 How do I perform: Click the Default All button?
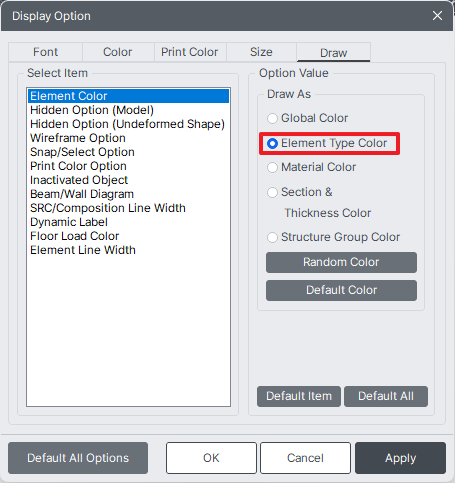coord(386,396)
